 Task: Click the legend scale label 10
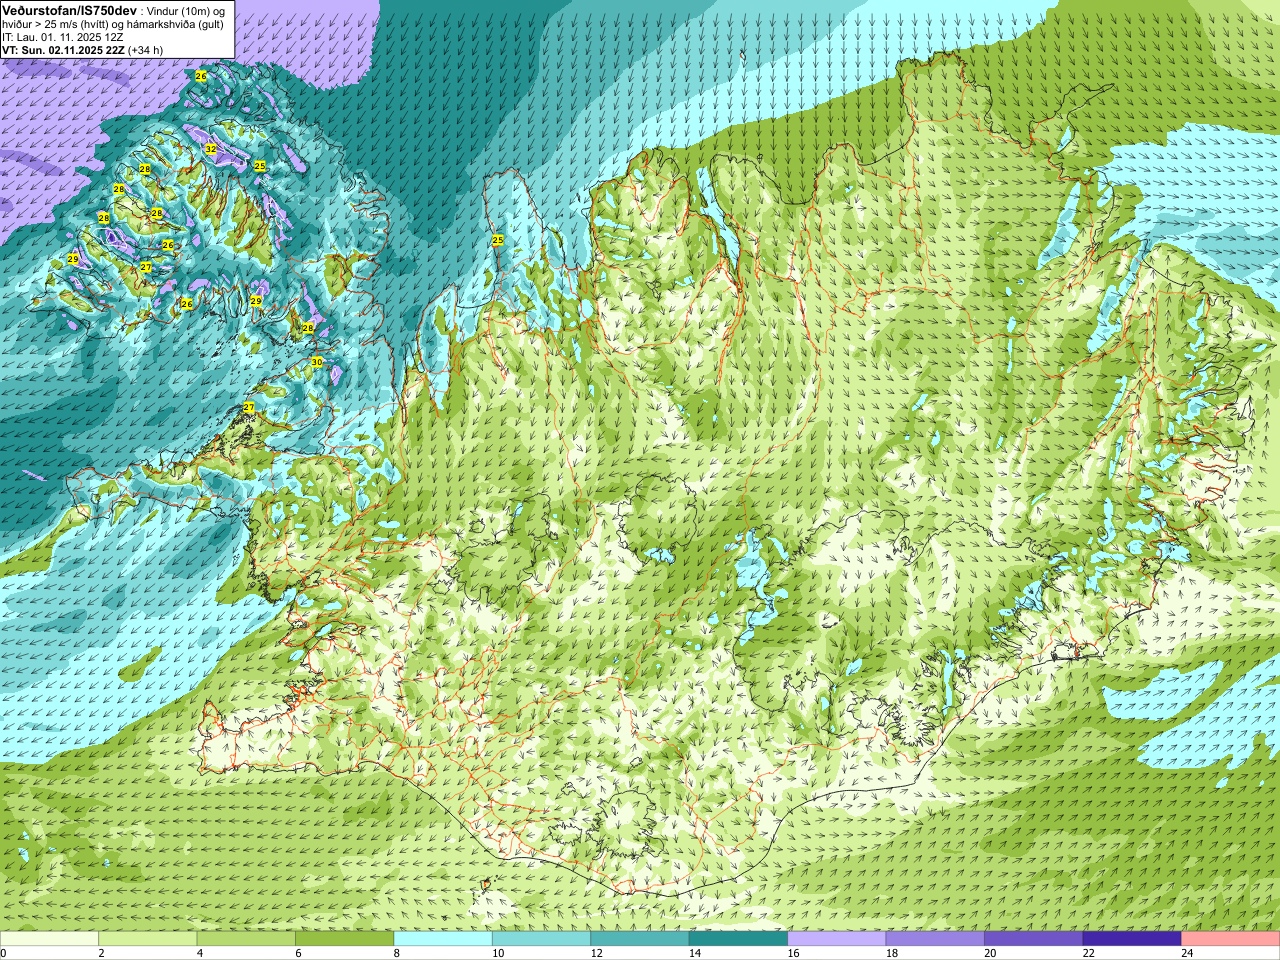(x=497, y=953)
